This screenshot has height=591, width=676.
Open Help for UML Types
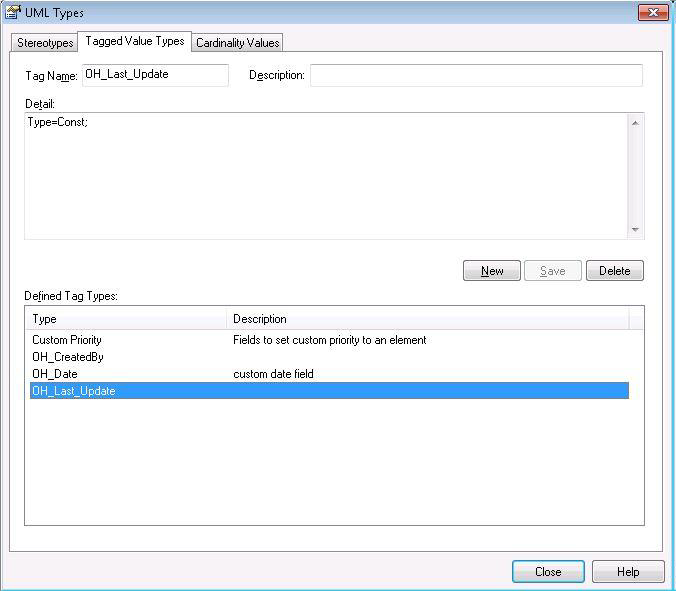click(628, 572)
